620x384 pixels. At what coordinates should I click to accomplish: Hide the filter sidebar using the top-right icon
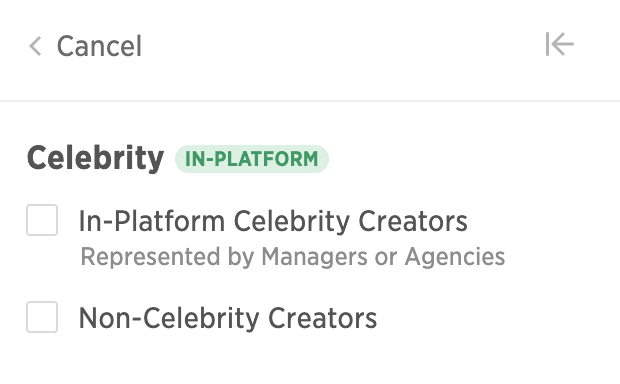click(560, 44)
